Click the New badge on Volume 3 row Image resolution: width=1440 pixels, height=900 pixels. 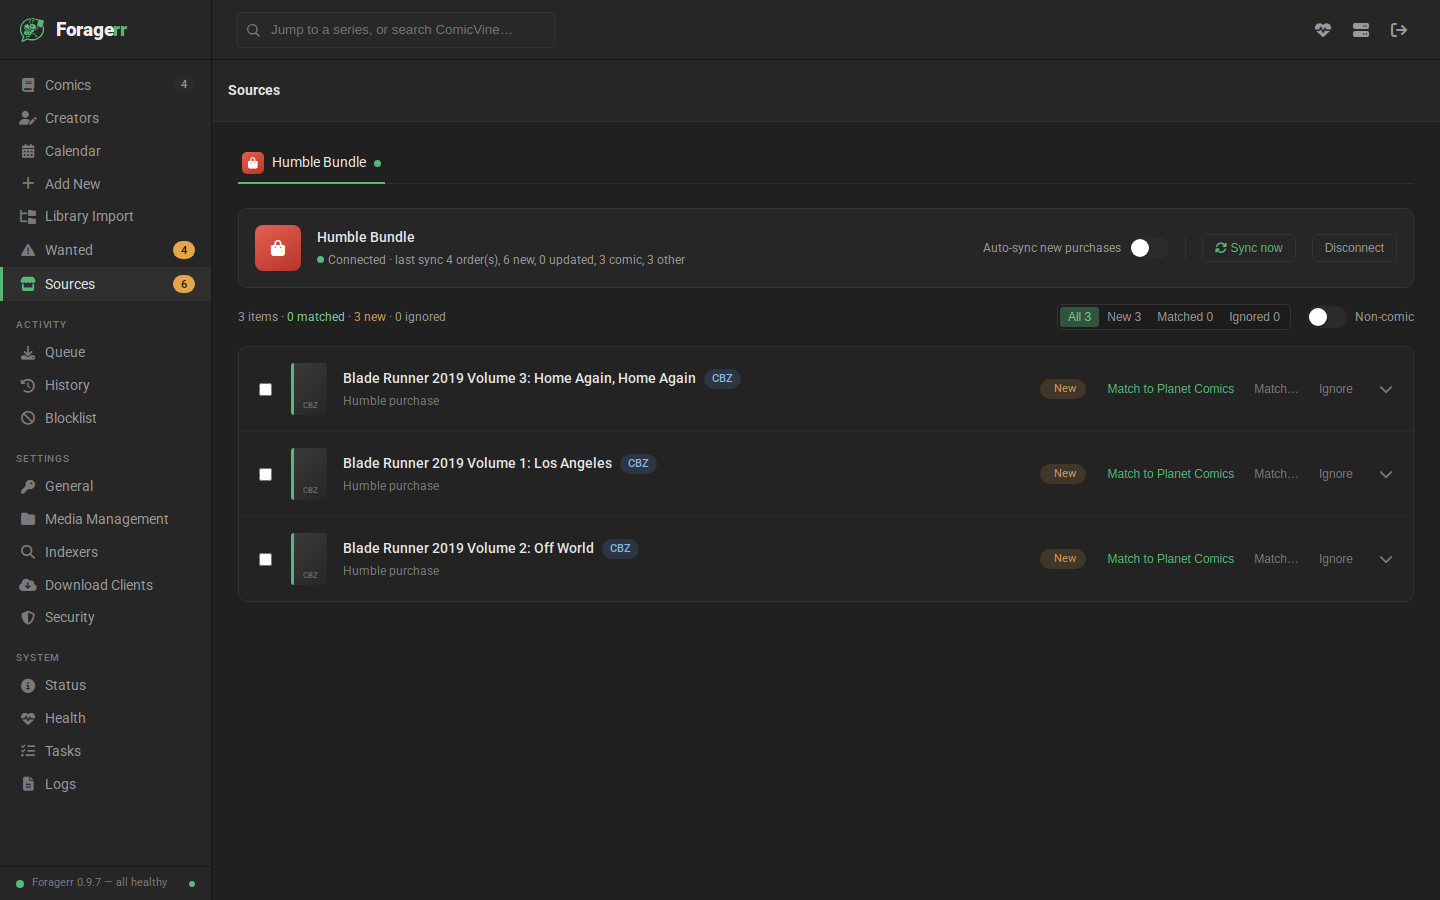point(1063,389)
